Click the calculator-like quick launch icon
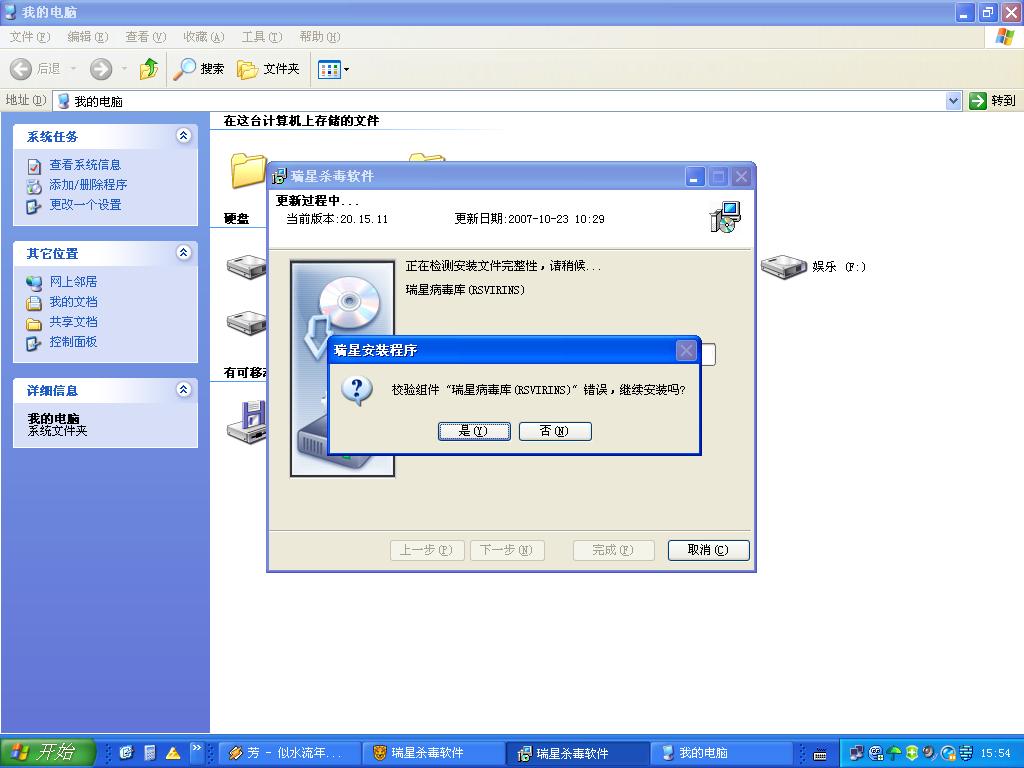Viewport: 1024px width, 768px height. point(150,753)
